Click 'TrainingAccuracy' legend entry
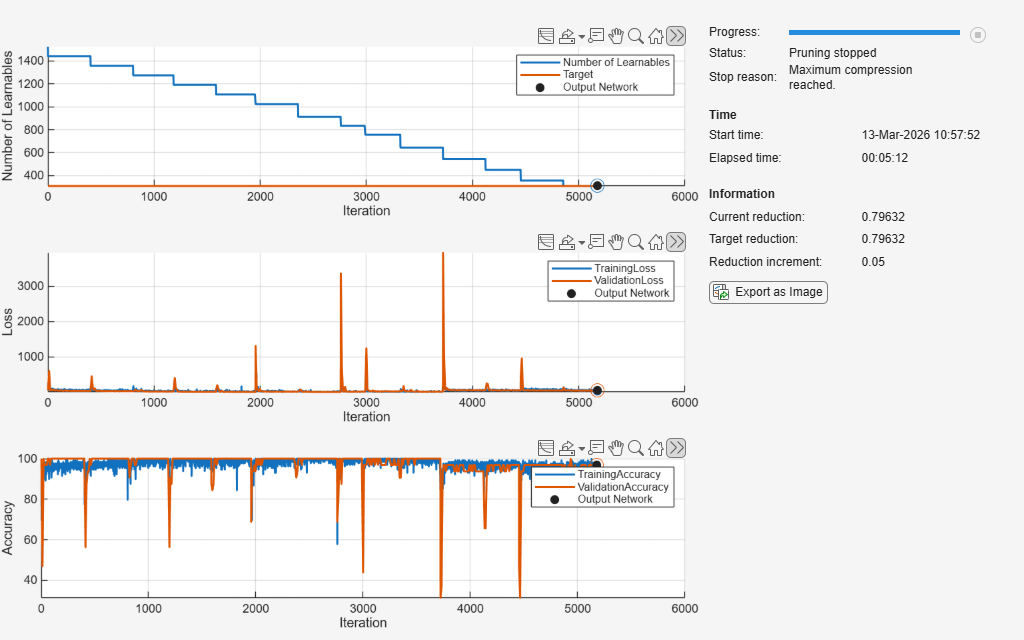This screenshot has width=1024, height=640. coord(618,474)
